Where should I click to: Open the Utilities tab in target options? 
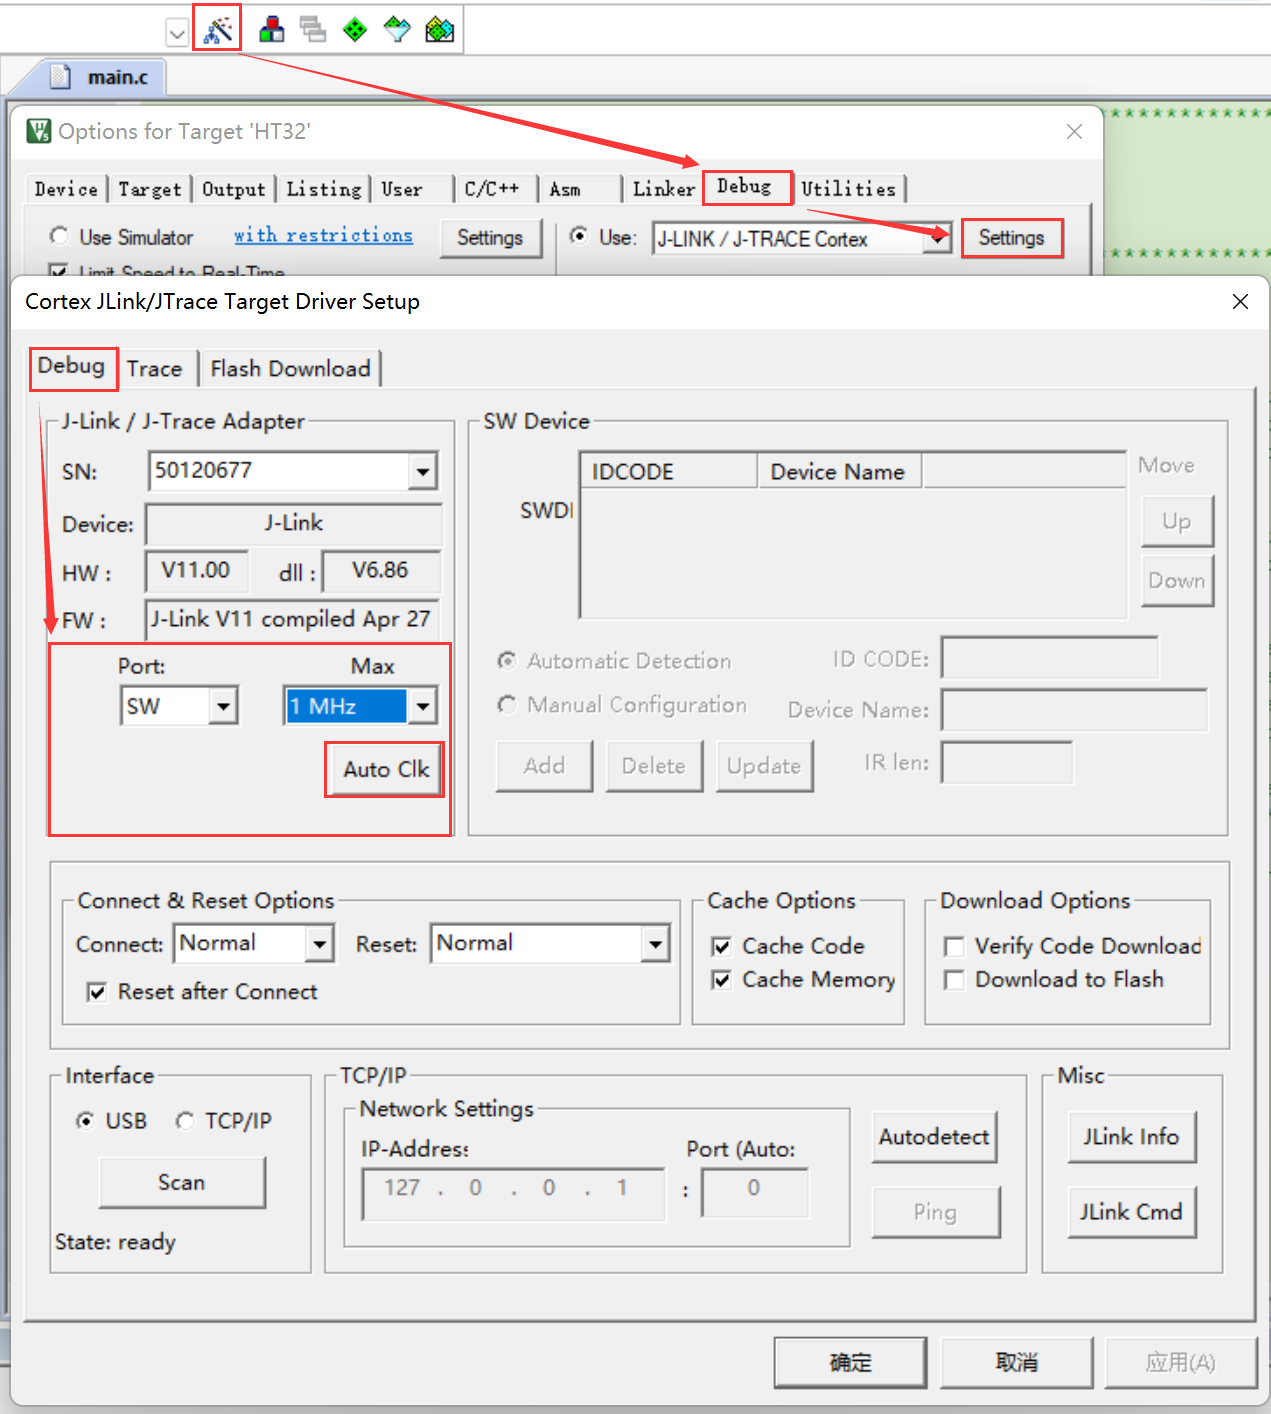click(848, 189)
